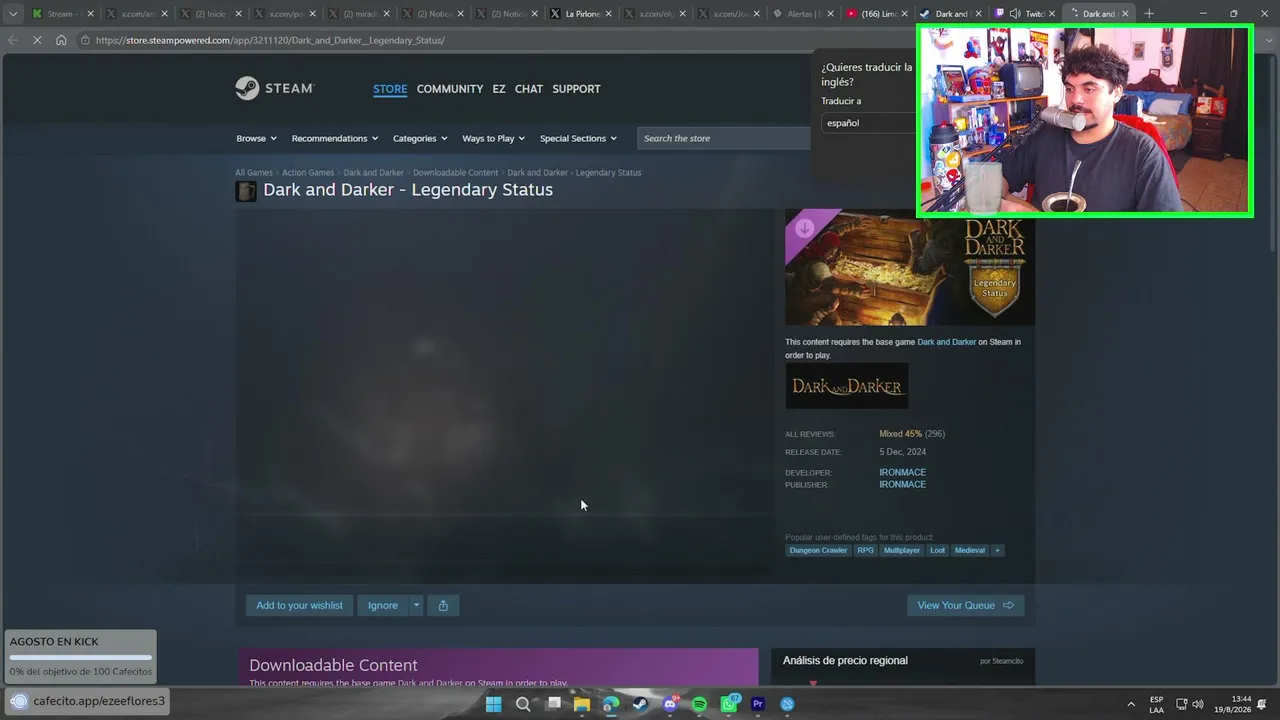Screen dimensions: 1280x720
Task: Open the browser tab list dropdown
Action: [13, 14]
